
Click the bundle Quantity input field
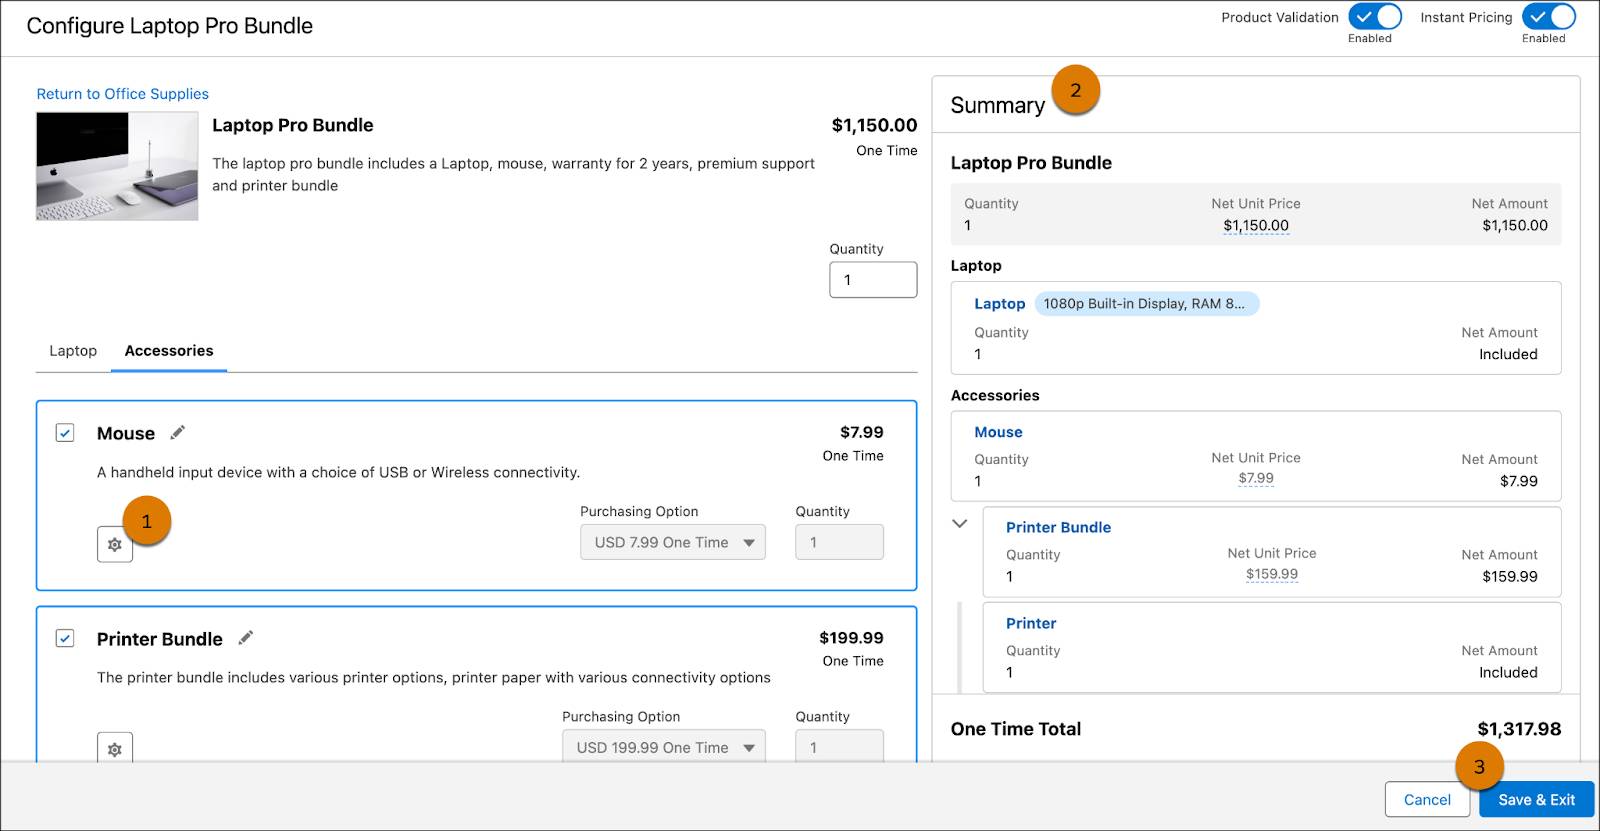point(872,280)
